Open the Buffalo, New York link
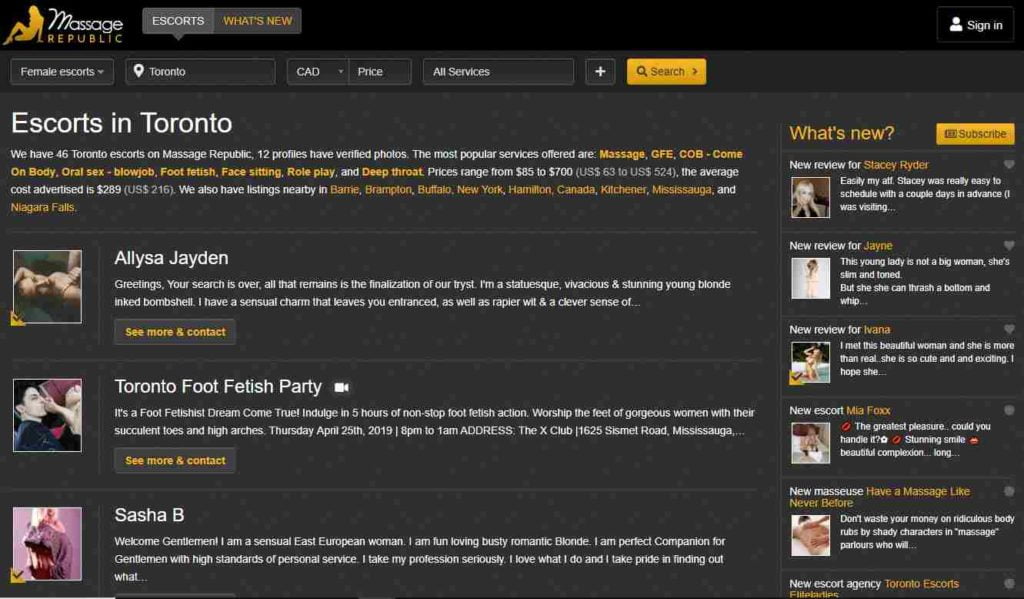The width and height of the screenshot is (1024, 599). (x=460, y=189)
